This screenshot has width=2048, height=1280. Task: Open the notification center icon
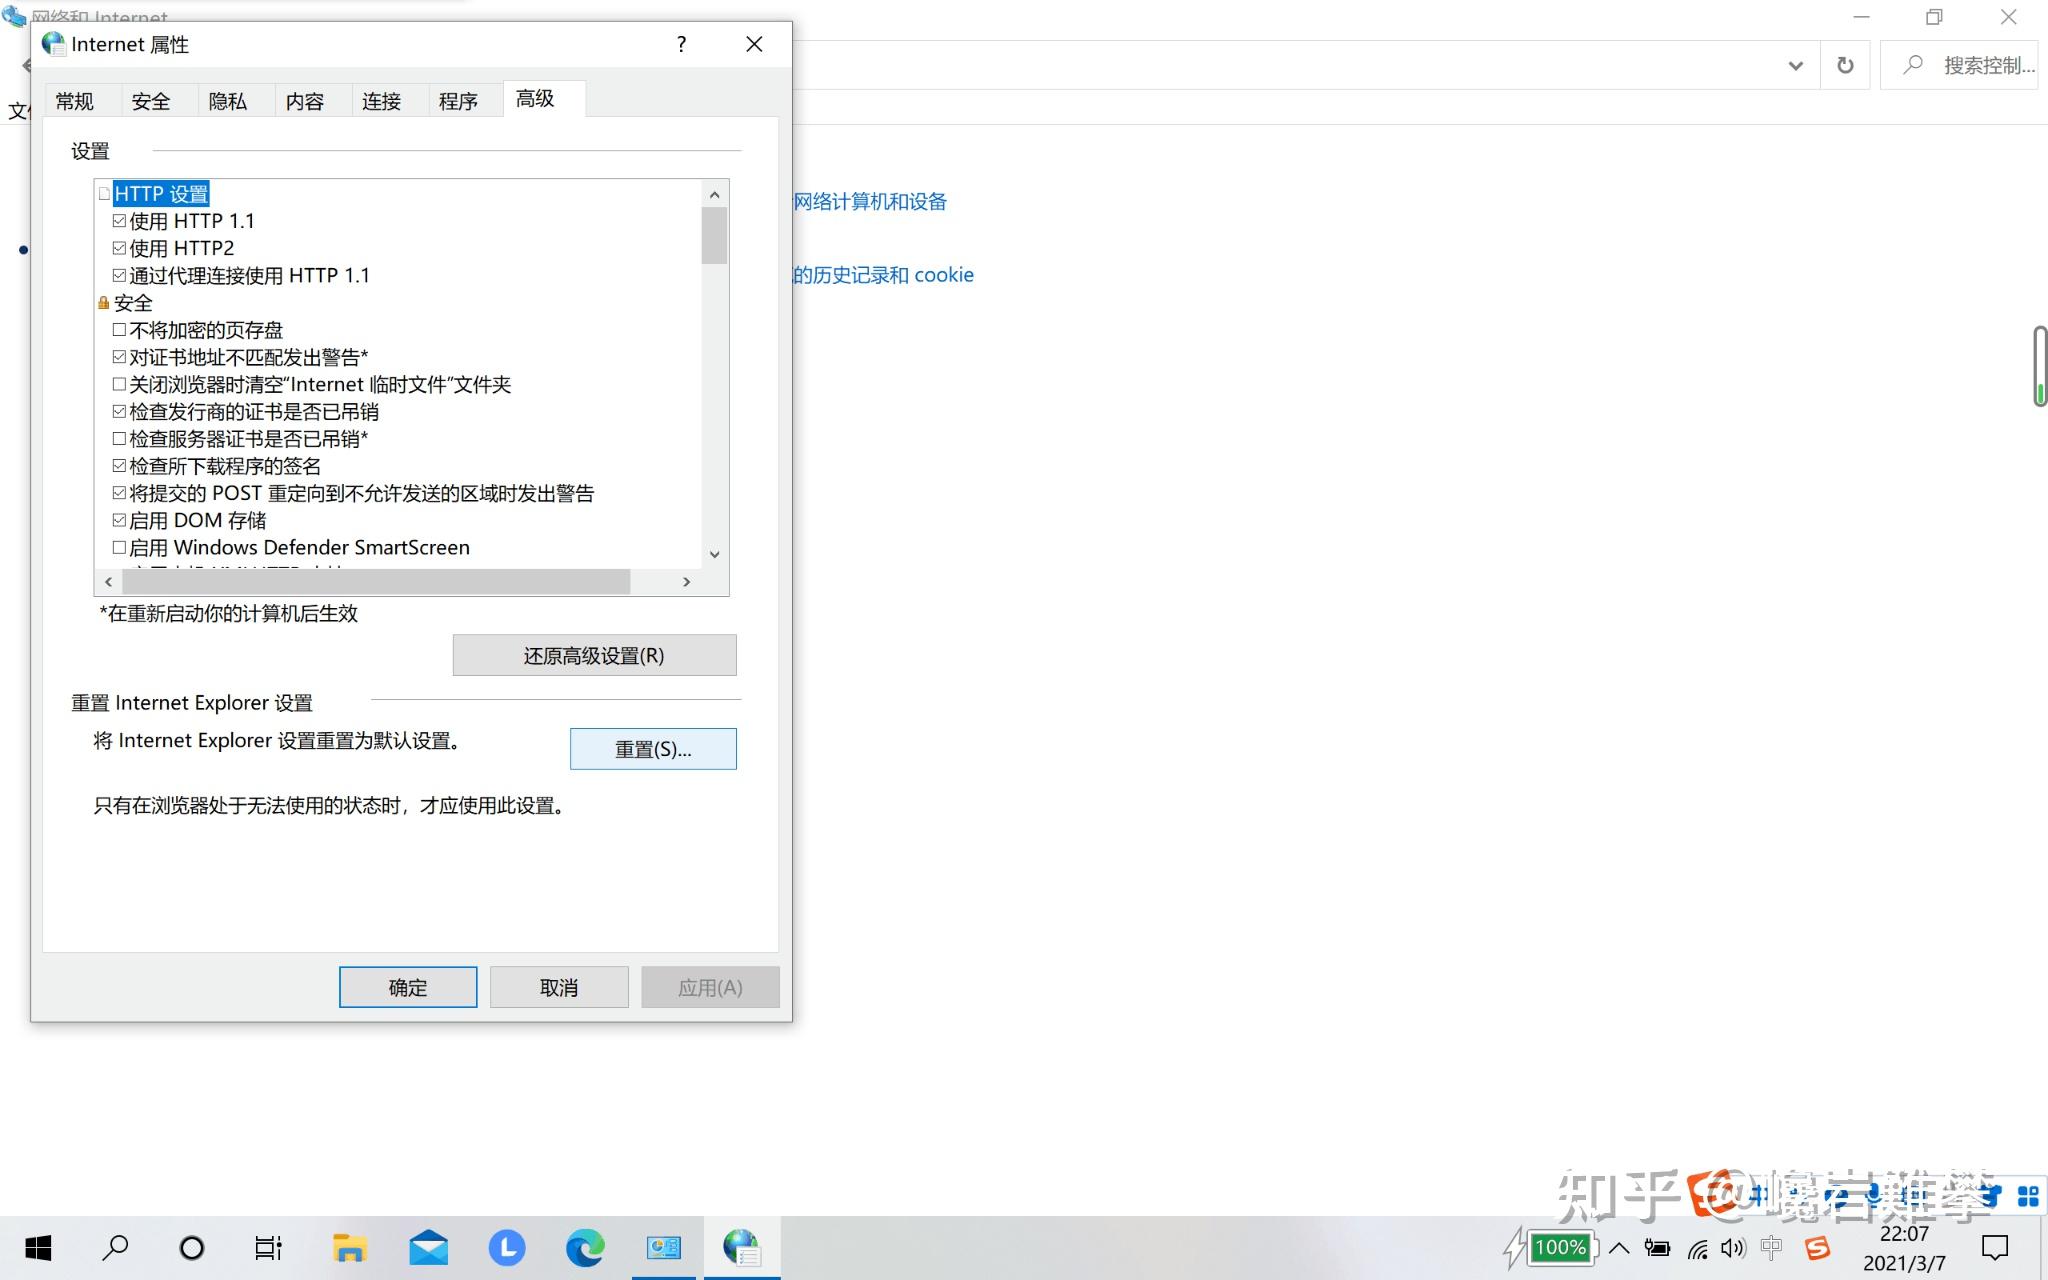(1995, 1248)
